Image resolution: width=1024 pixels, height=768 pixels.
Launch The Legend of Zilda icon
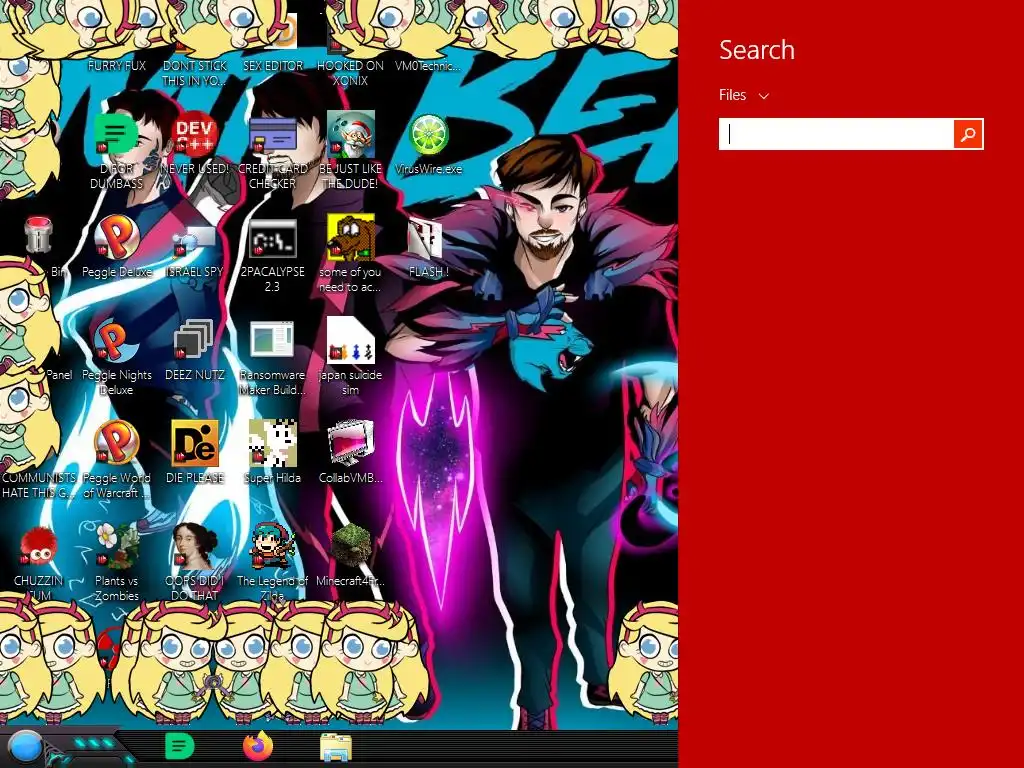[x=272, y=546]
